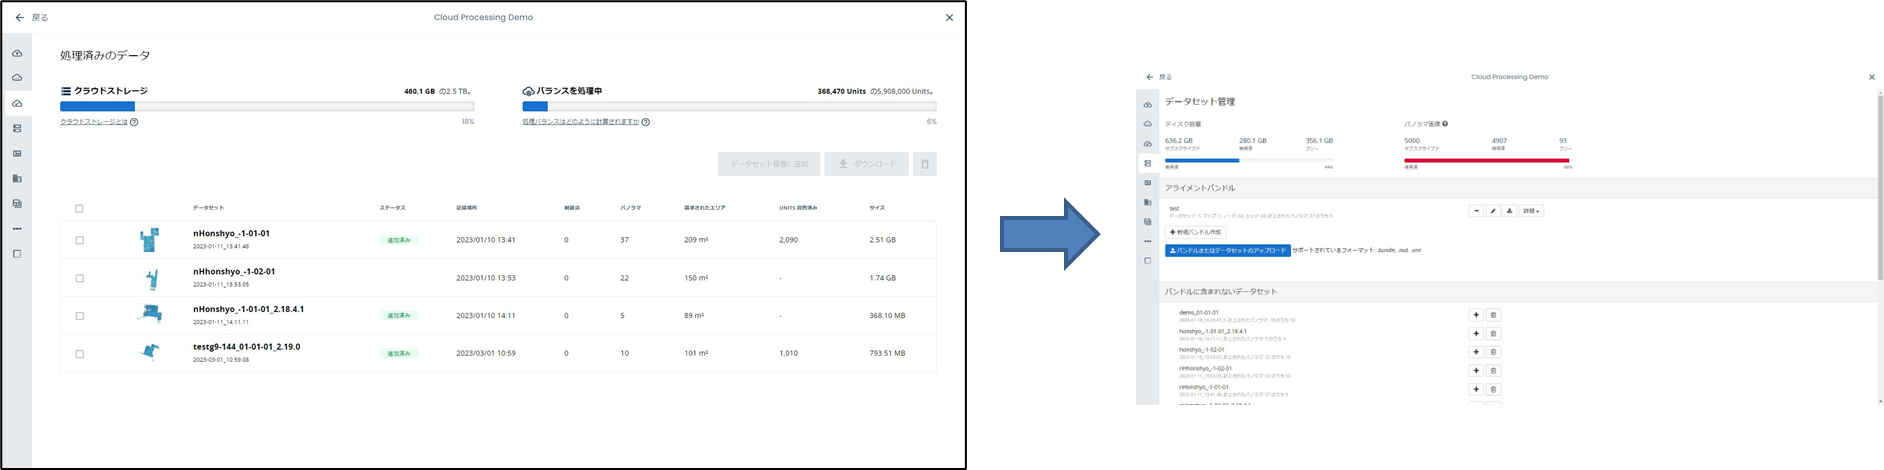Screen dimensions: 1884x470
Task: Click the ダウンロード button
Action: (867, 164)
